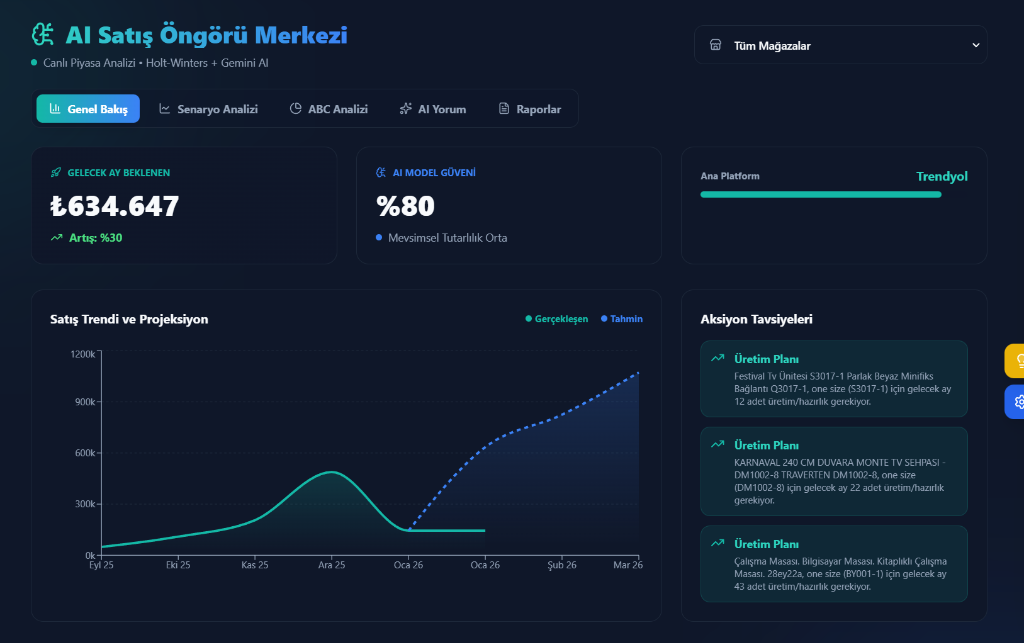Click the rocket icon beside Gelecek Ay Beklenen
The width and height of the screenshot is (1024, 643).
pos(56,173)
